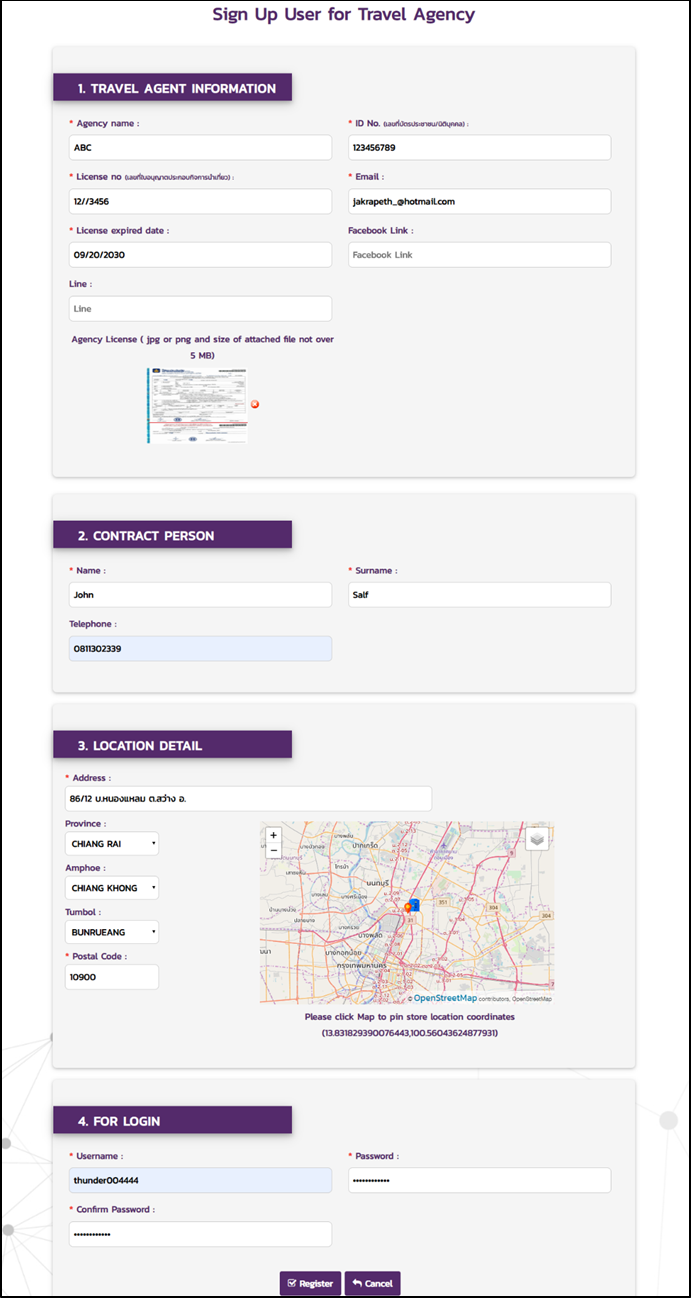Open the Province dropdown showing CHIANG RAI
This screenshot has height=1299, width=691.
tap(112, 844)
